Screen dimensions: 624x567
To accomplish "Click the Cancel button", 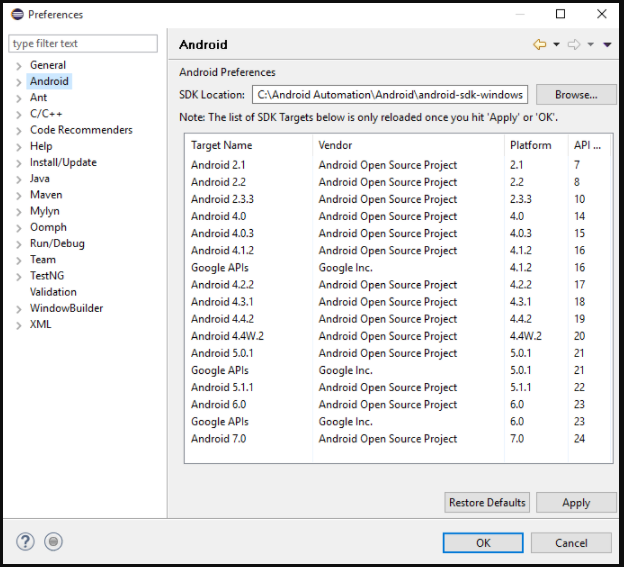I will [571, 543].
